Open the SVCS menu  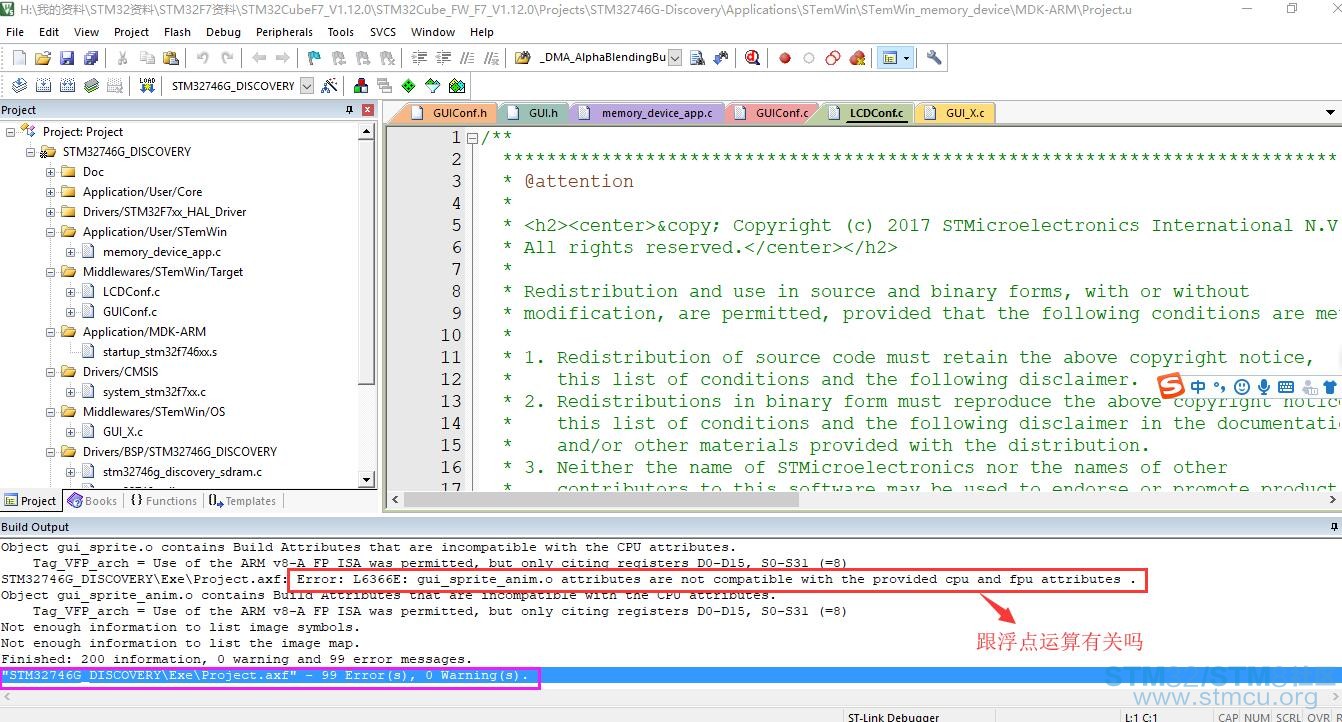pyautogui.click(x=383, y=32)
